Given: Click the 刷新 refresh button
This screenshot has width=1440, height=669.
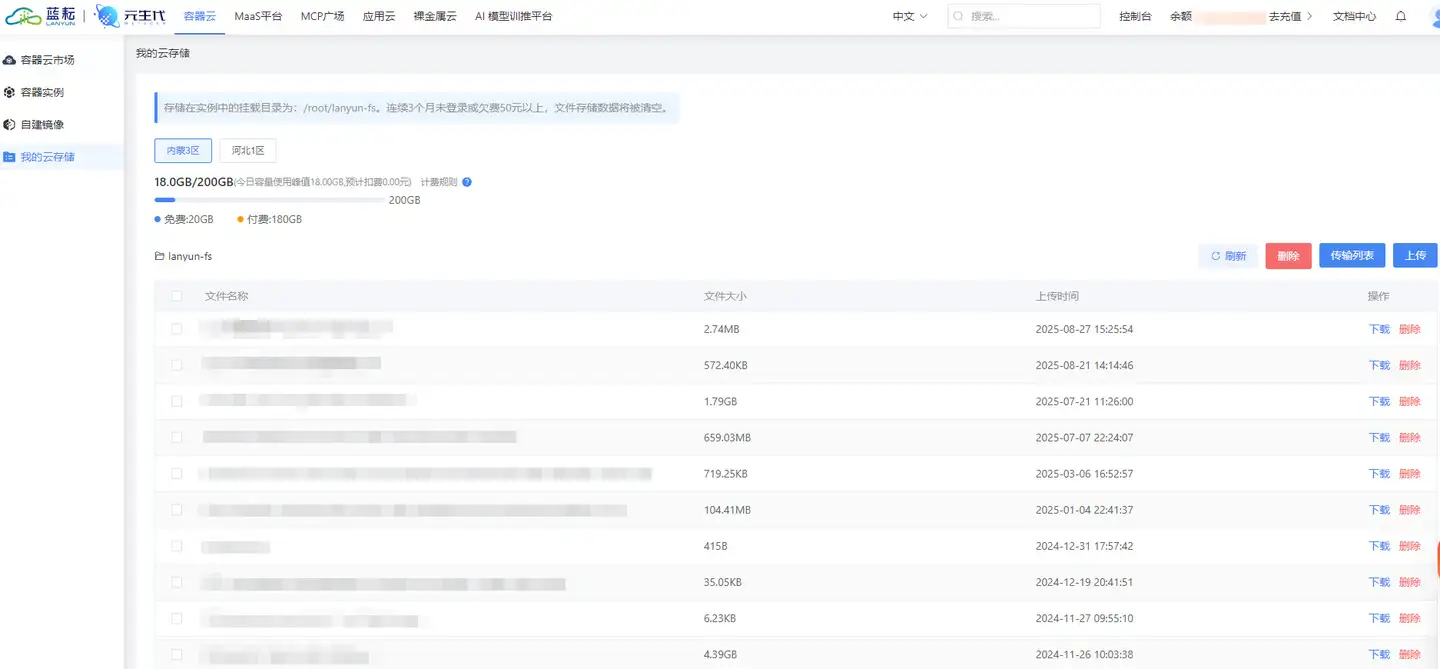Looking at the screenshot, I should click(1228, 256).
